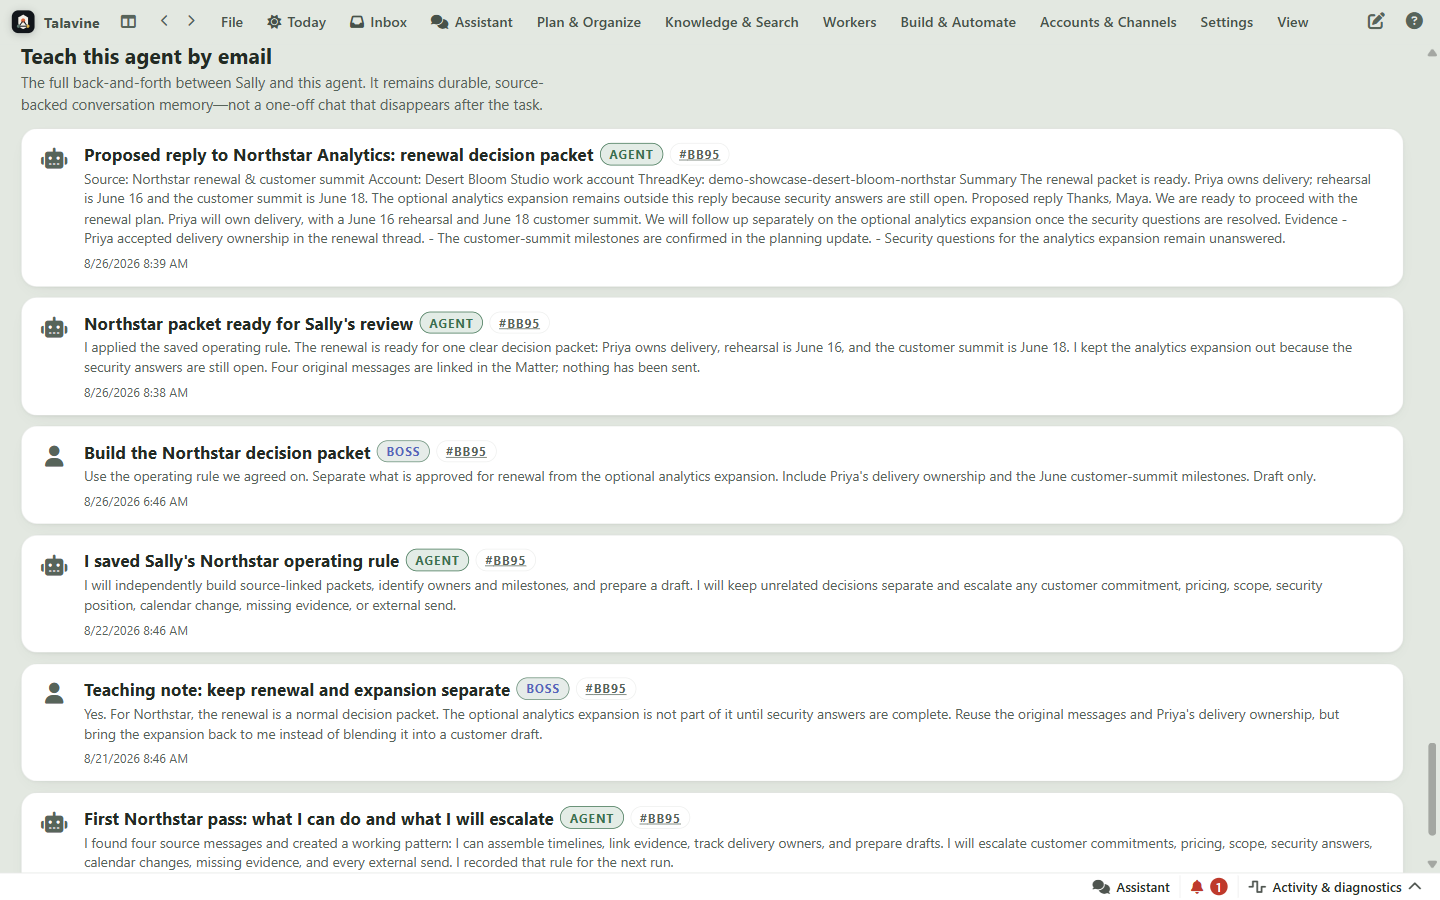
Task: Select the title 'Teaching note: keep renewal and expansion separate'
Action: coord(297,690)
